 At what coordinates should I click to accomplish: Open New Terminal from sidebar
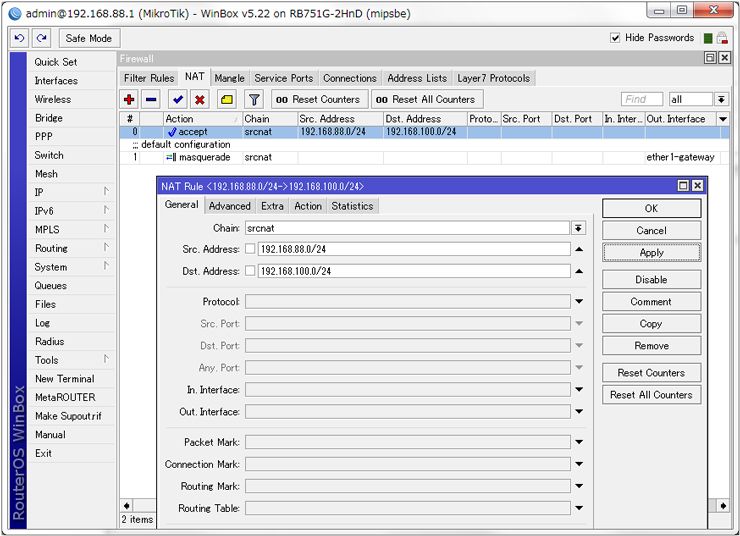(x=72, y=379)
